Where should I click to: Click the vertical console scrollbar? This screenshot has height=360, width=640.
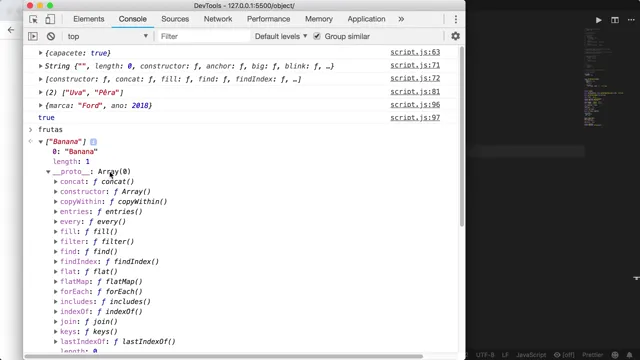pyautogui.click(x=462, y=137)
